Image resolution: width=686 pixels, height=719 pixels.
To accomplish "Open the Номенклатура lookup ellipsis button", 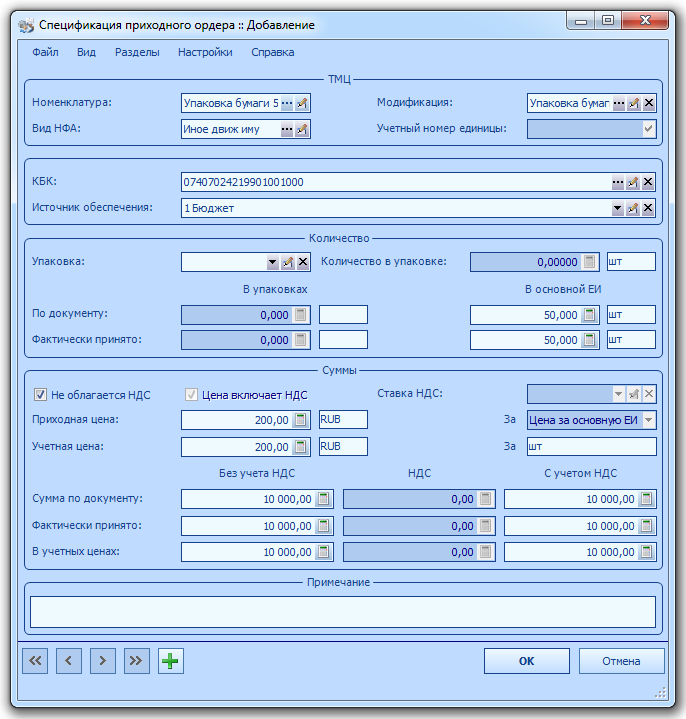I will click(x=287, y=103).
